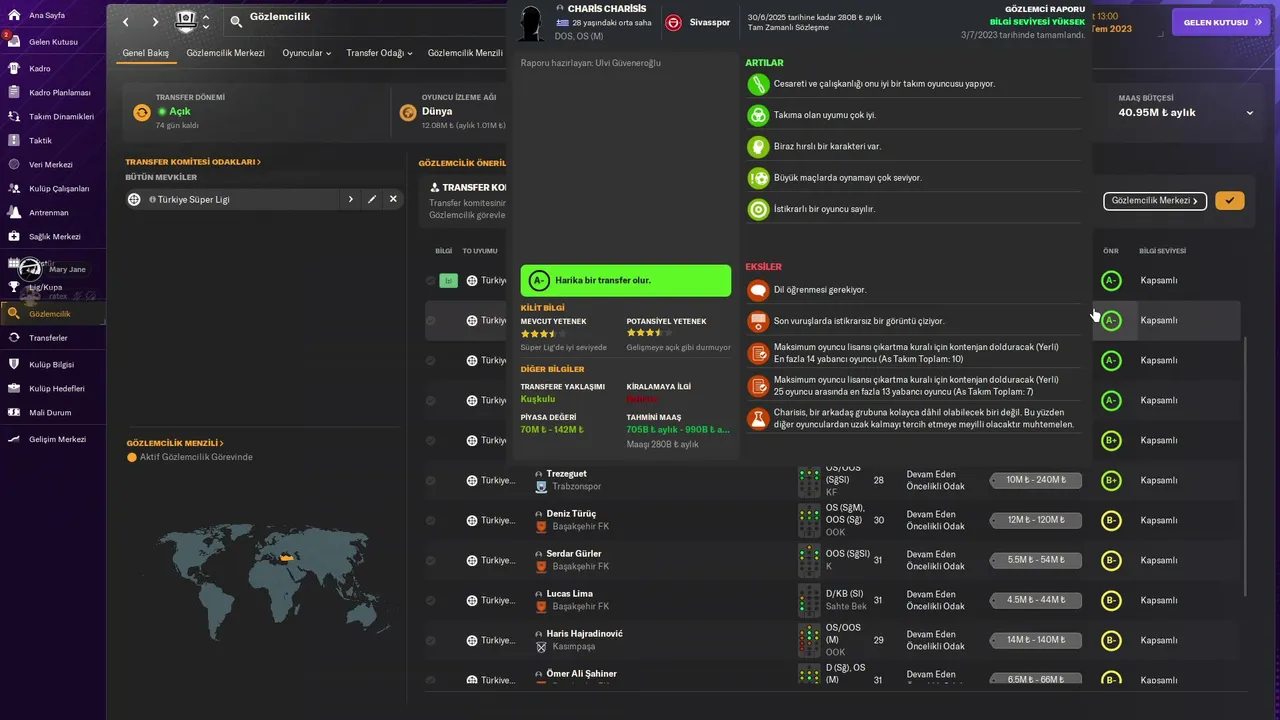This screenshot has height=720, width=1280.
Task: Navigate forward with the right arrow
Action: (x=155, y=21)
